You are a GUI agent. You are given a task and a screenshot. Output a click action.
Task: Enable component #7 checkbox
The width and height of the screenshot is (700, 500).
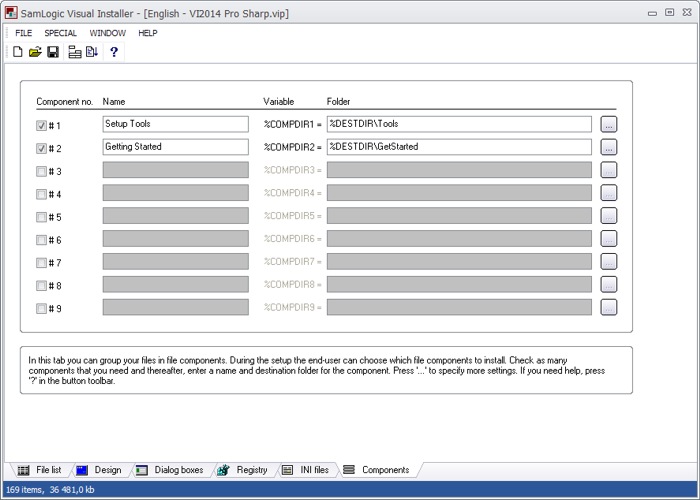(41, 262)
